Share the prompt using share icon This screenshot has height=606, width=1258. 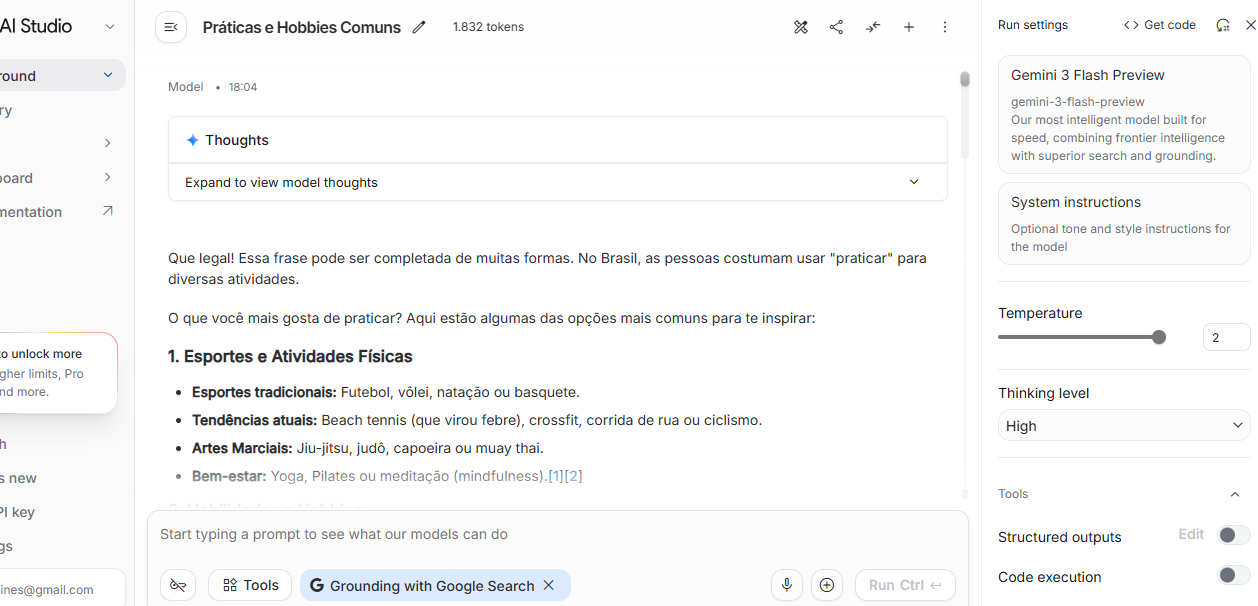coord(837,27)
